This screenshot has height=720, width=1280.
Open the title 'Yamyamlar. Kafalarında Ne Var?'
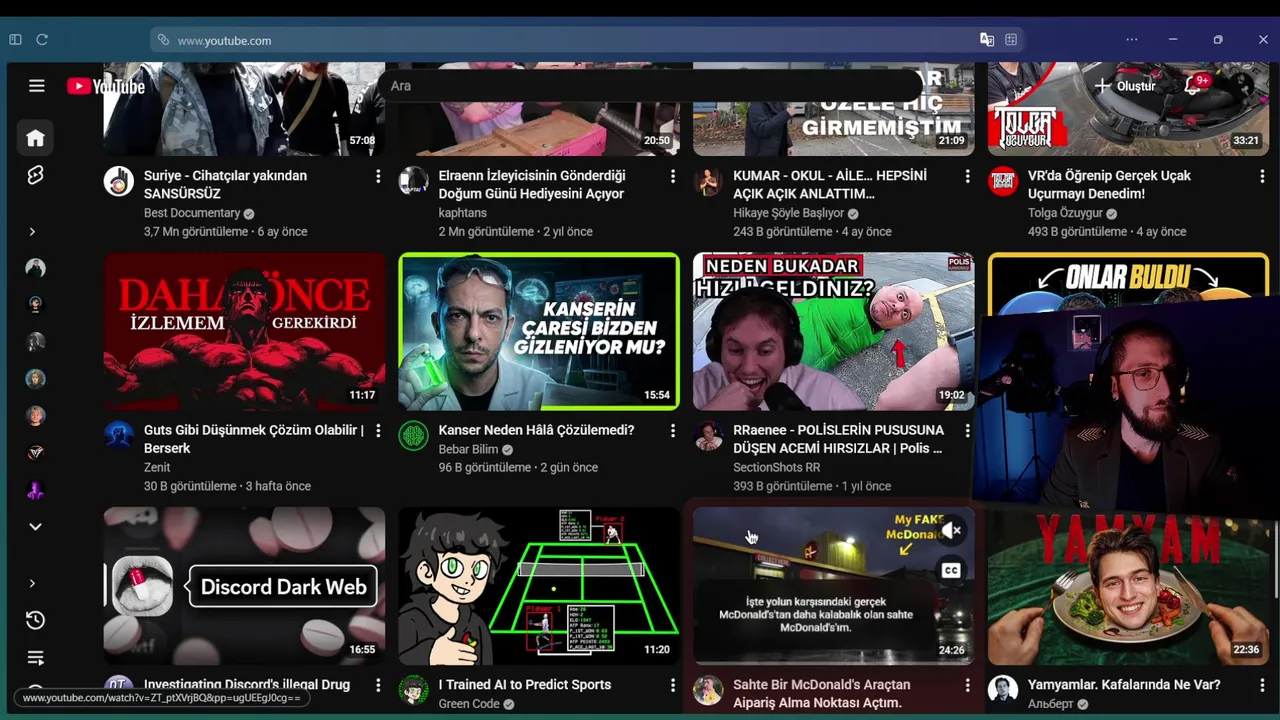coord(1124,685)
